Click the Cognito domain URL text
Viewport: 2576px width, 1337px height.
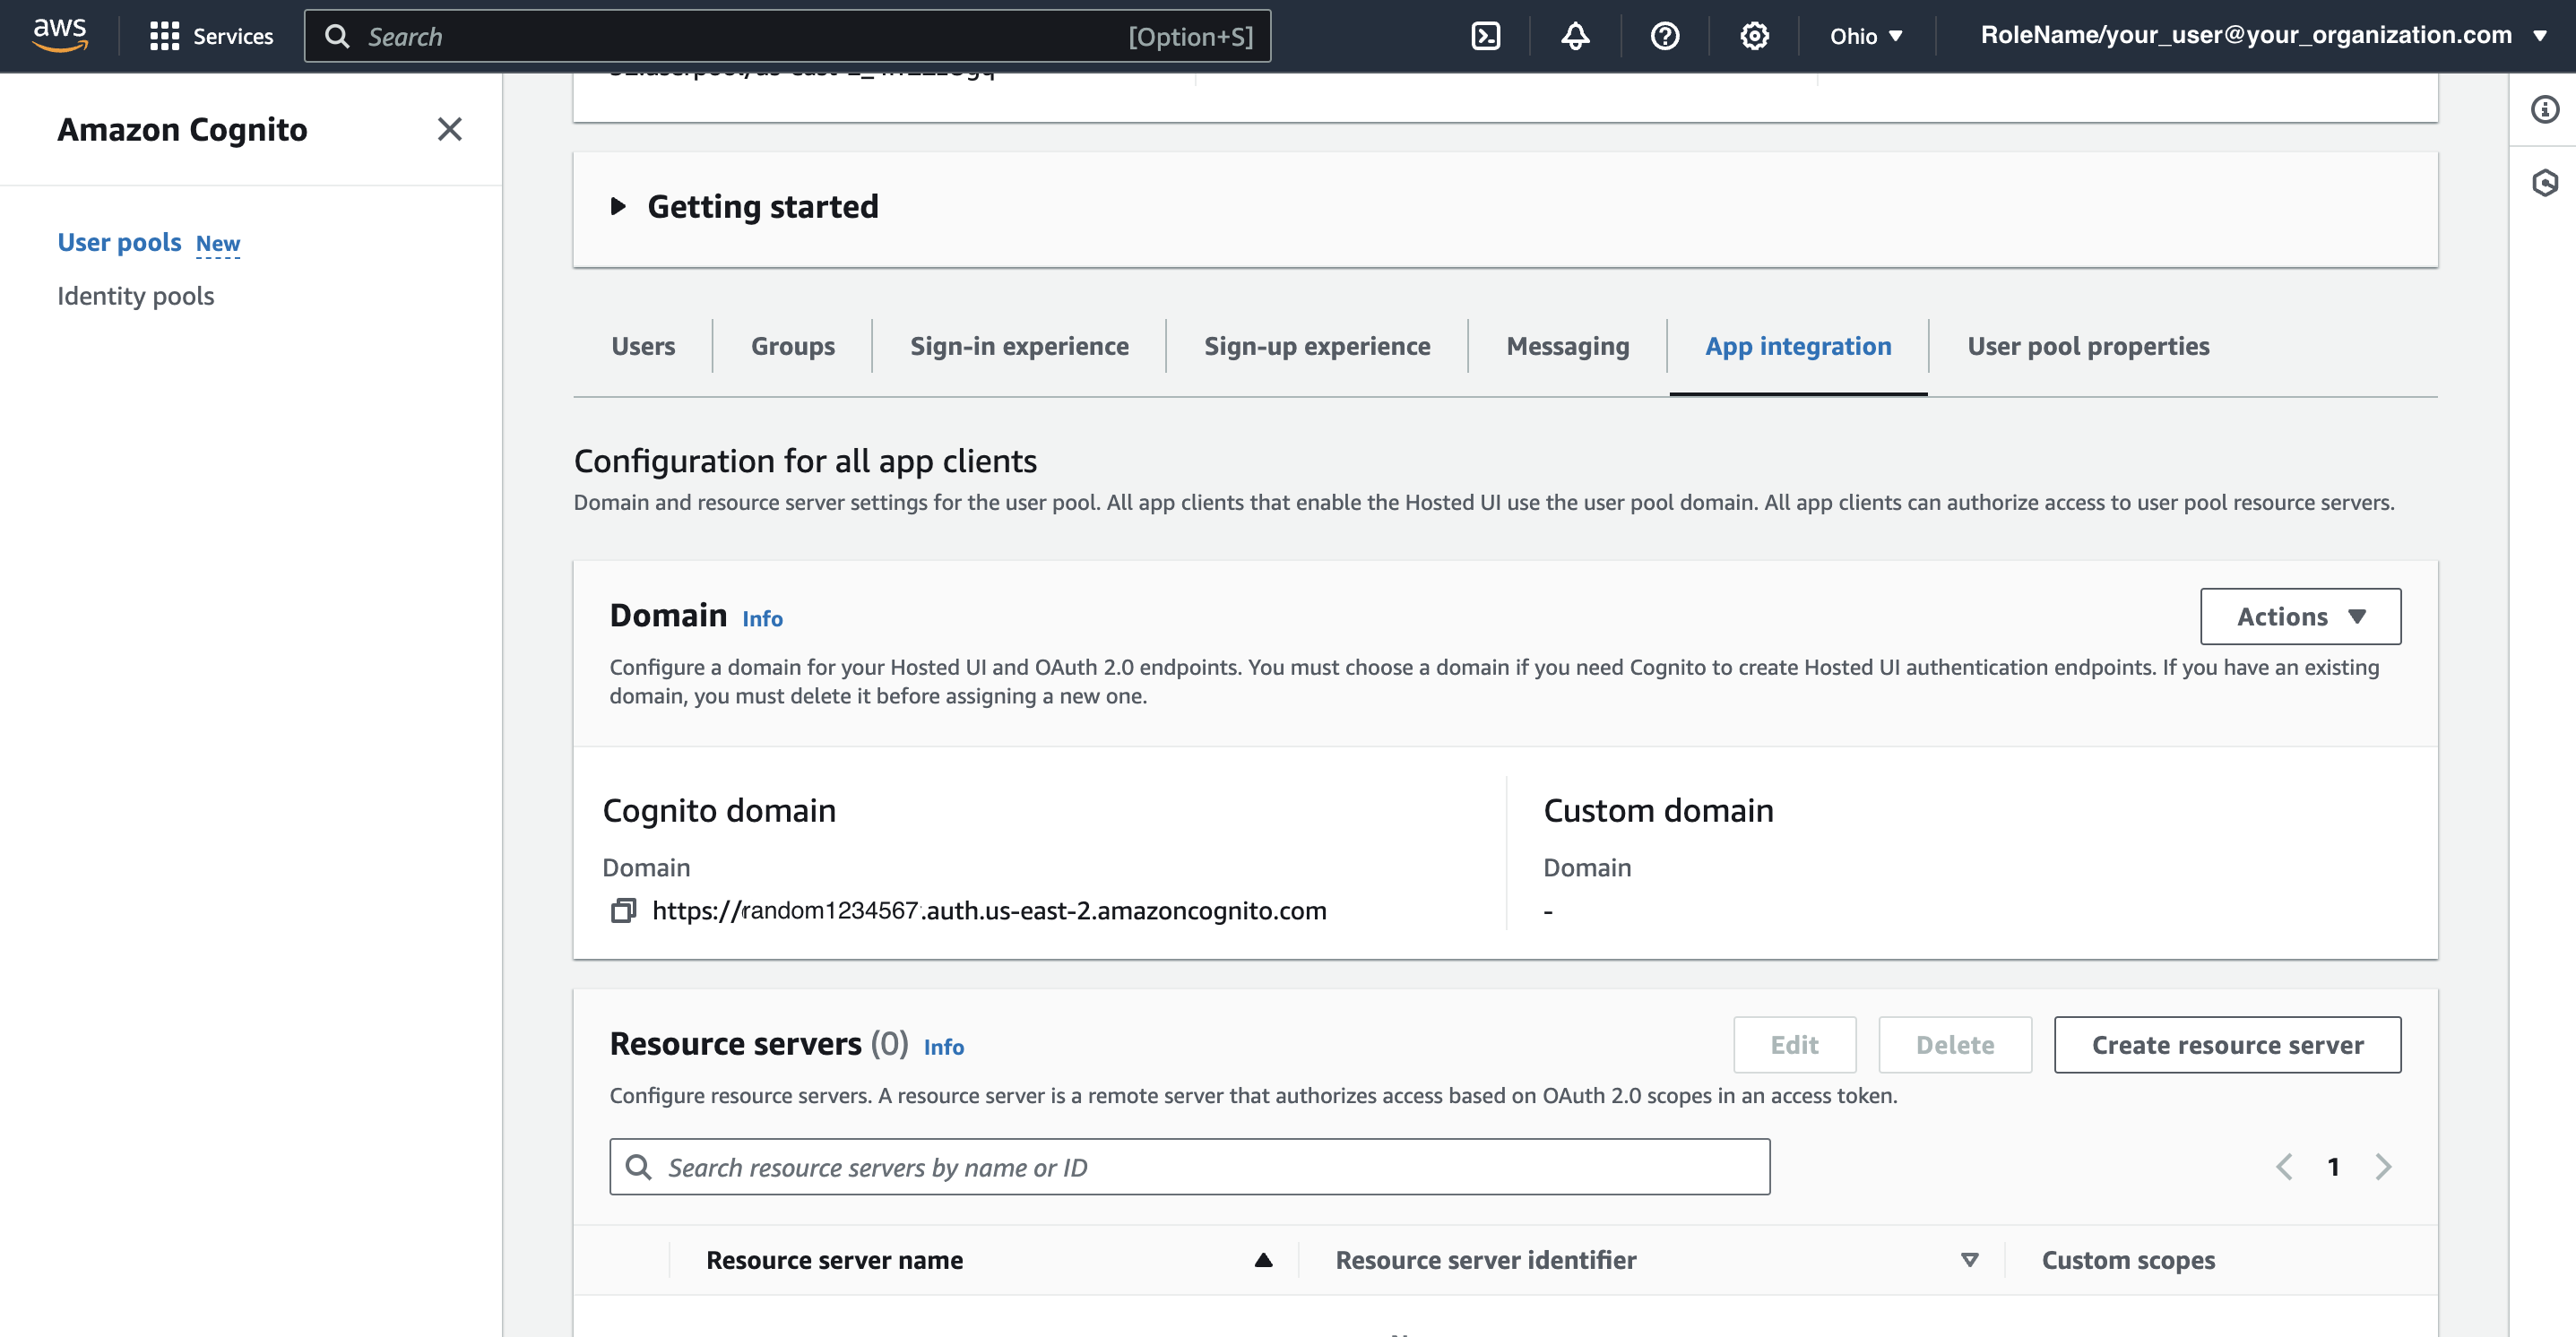989,910
